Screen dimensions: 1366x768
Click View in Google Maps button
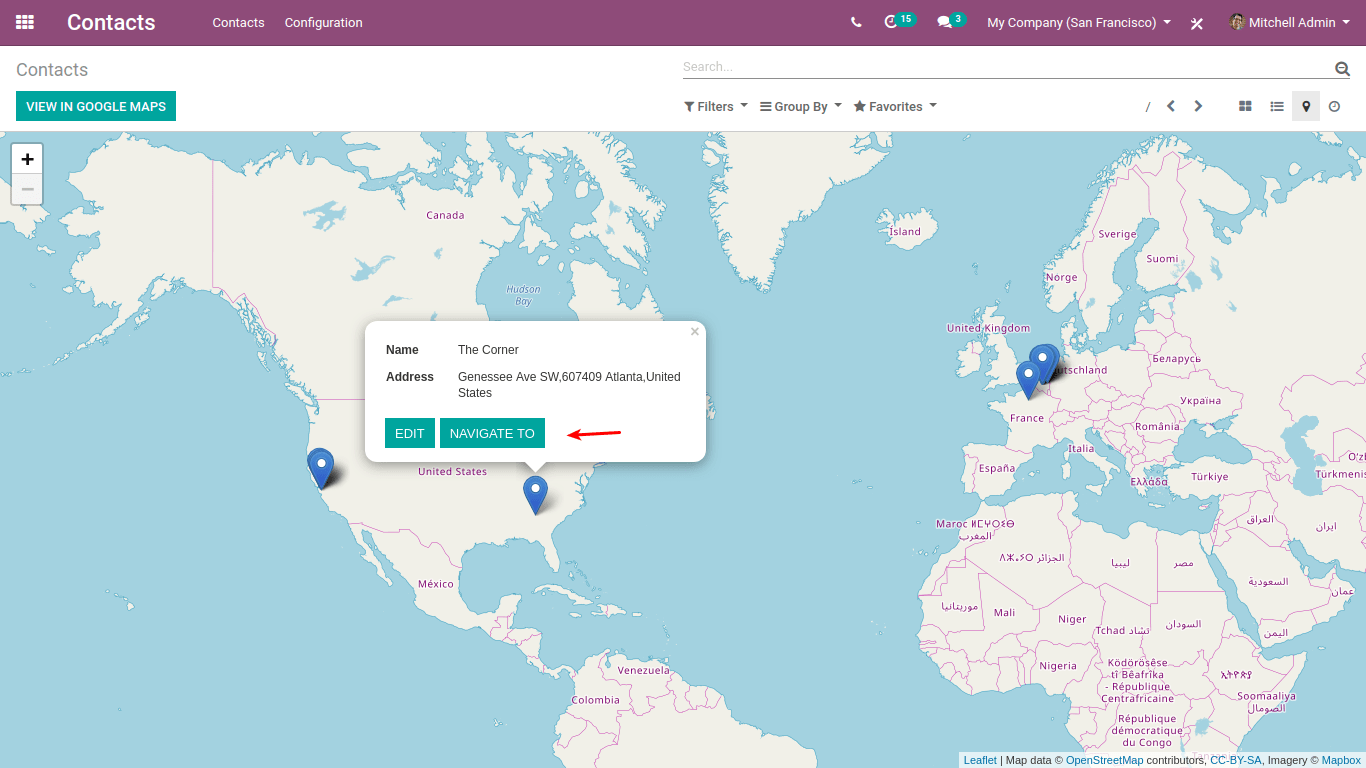click(x=96, y=106)
